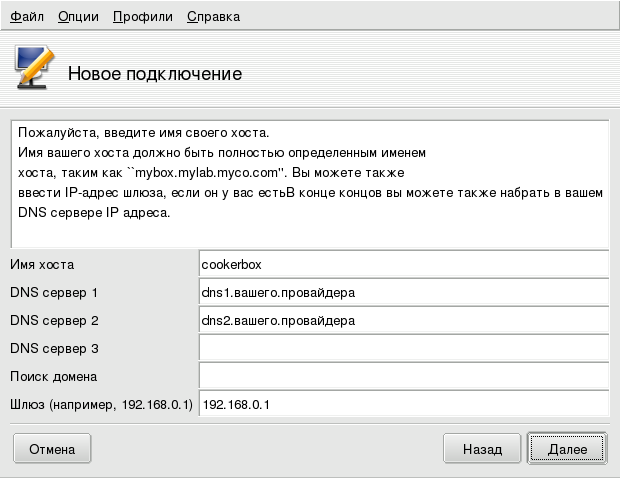This screenshot has width=620, height=479.
Task: Click the line starting 'Имя вашего хоста должно'
Action: click(x=222, y=153)
